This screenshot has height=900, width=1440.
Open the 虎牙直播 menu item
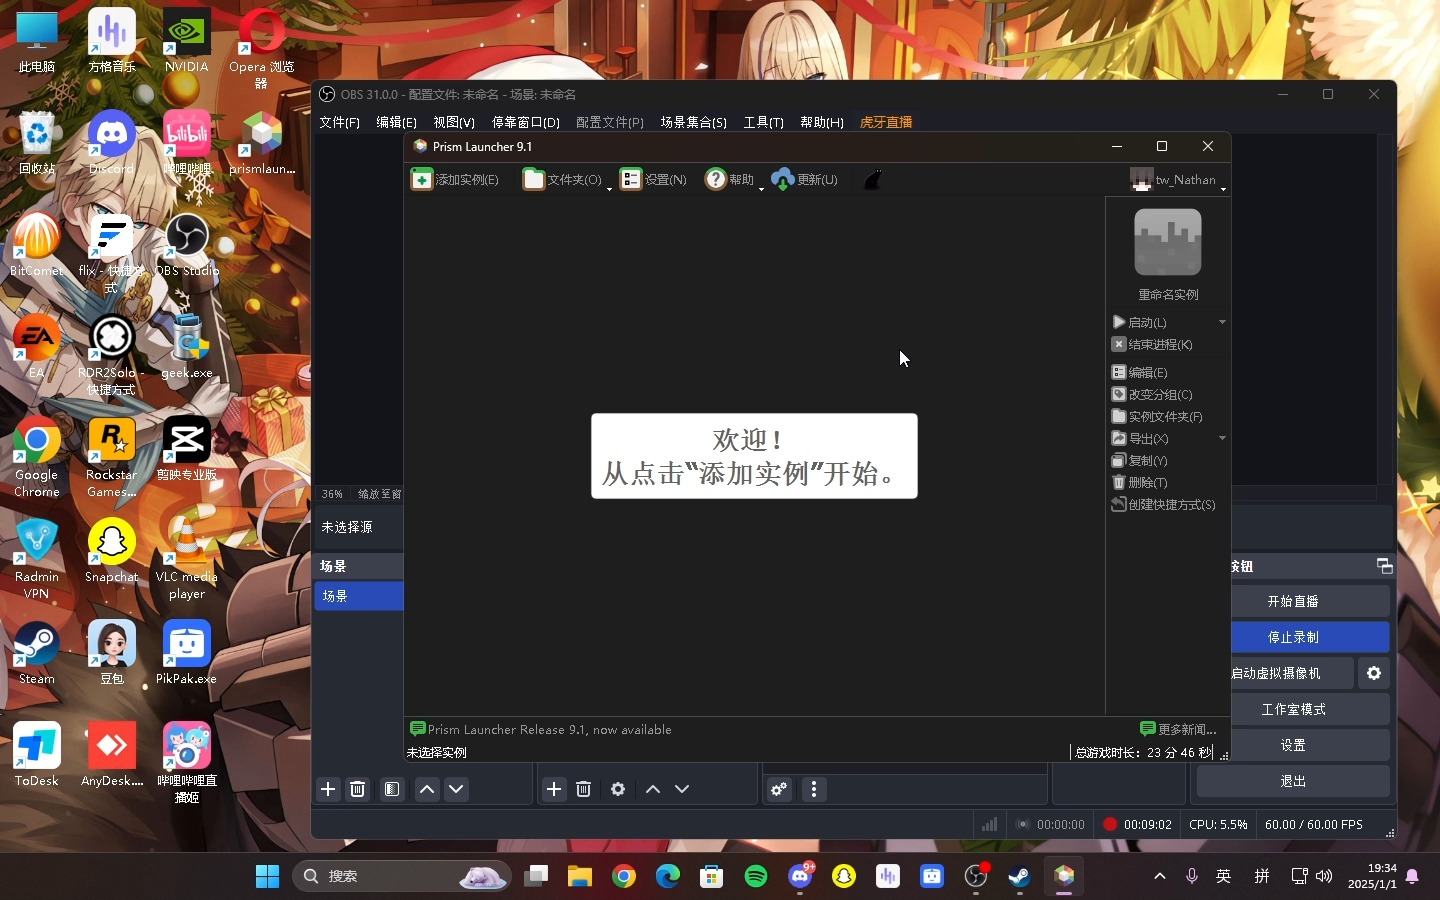tap(885, 122)
